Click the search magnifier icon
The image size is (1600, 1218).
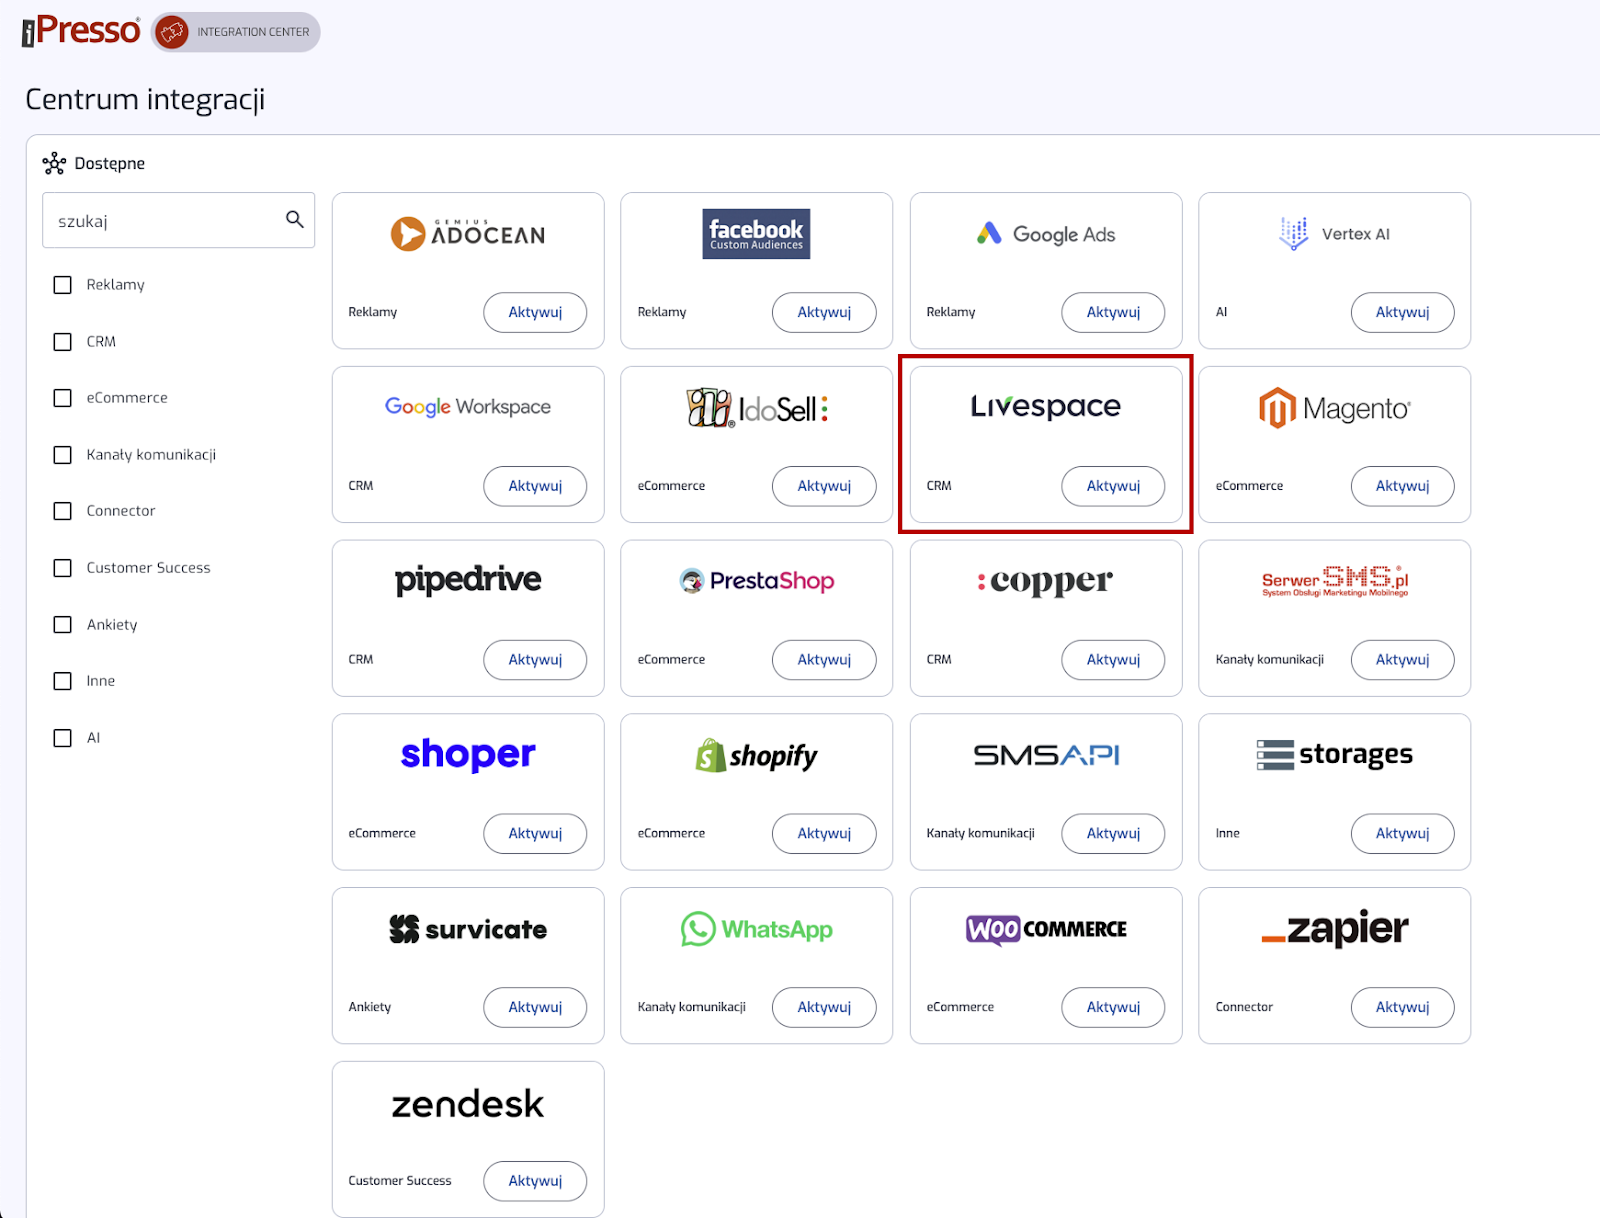pyautogui.click(x=294, y=219)
